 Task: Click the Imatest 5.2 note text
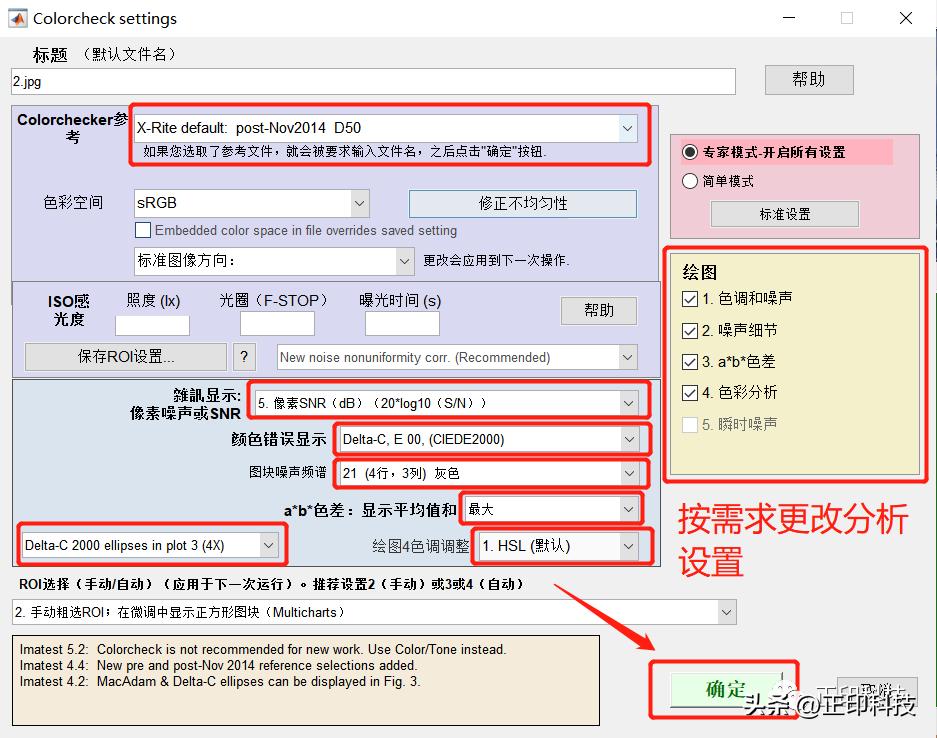pos(262,650)
